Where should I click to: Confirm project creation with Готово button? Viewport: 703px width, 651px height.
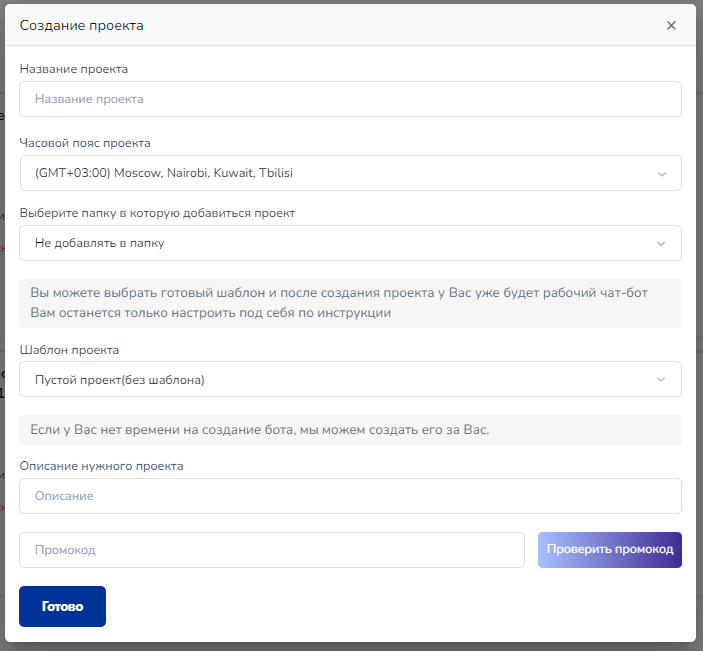click(62, 607)
